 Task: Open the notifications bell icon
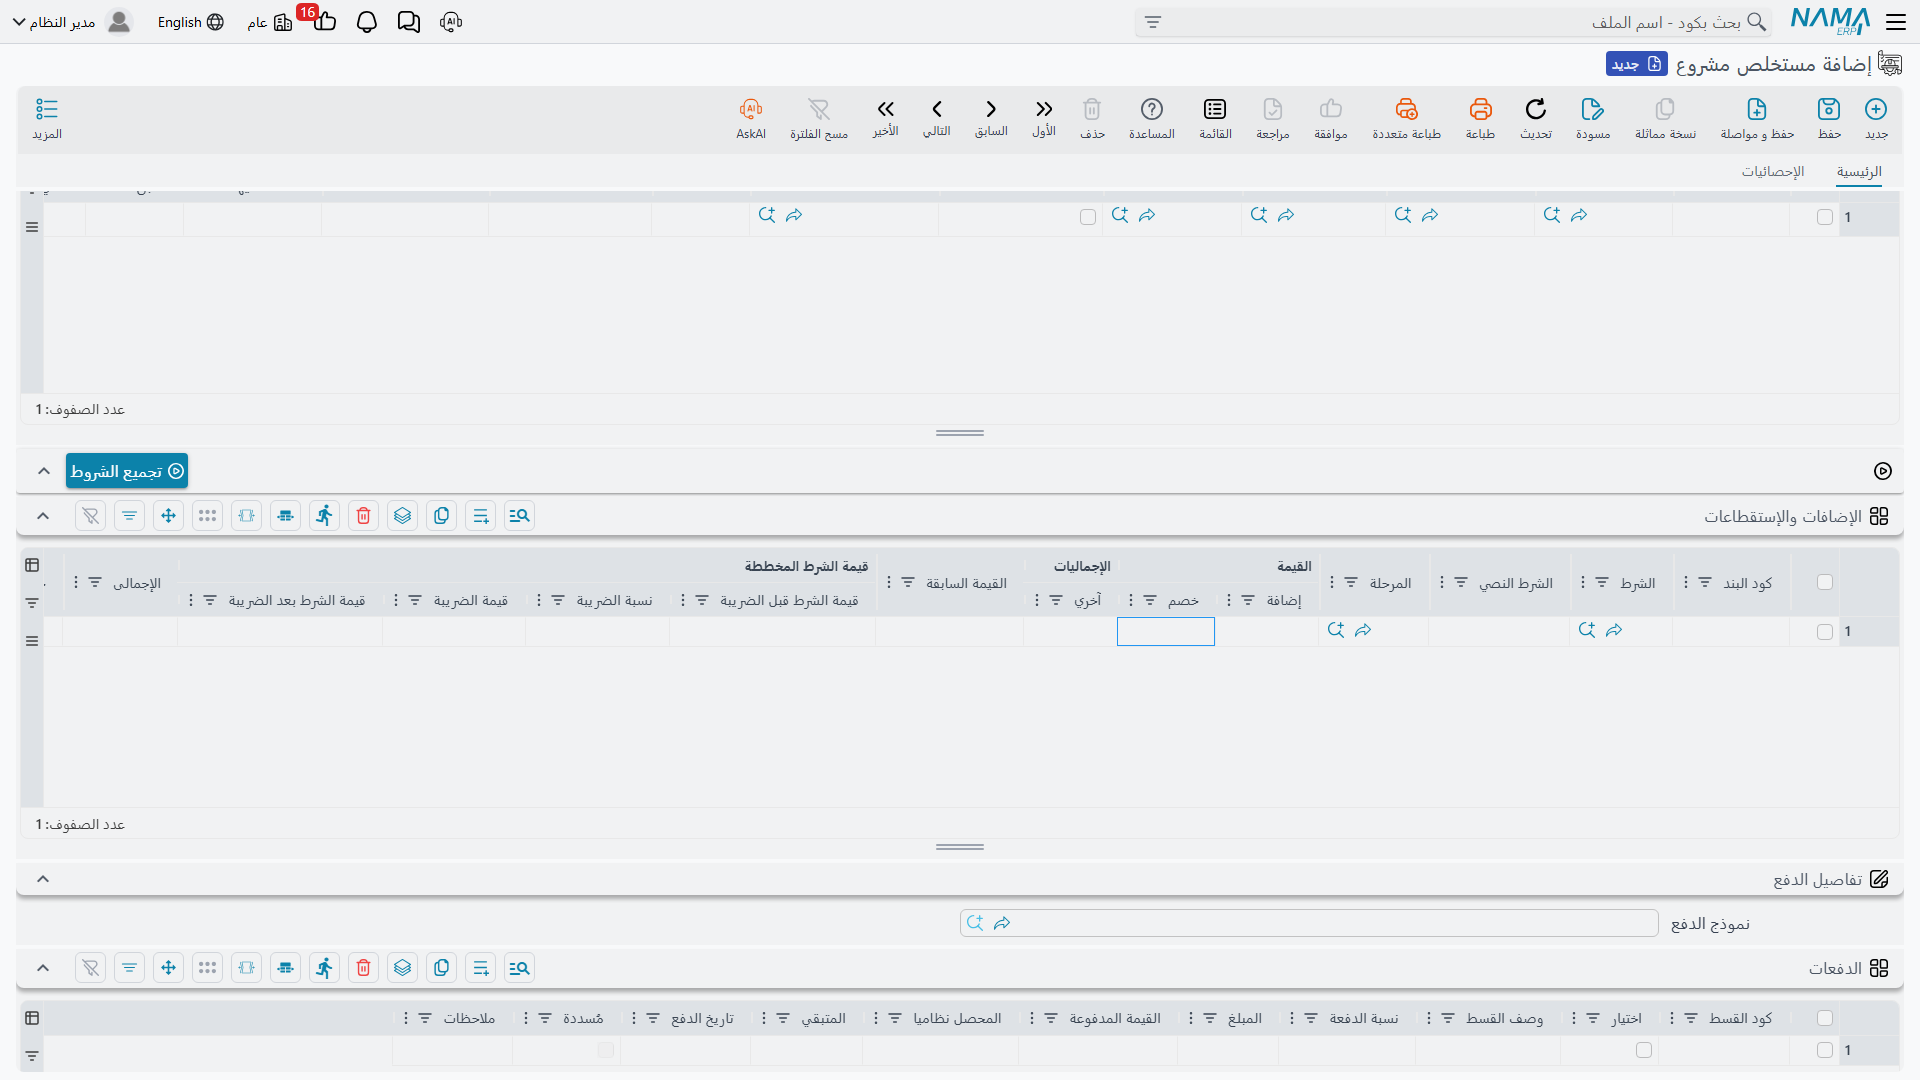tap(367, 22)
